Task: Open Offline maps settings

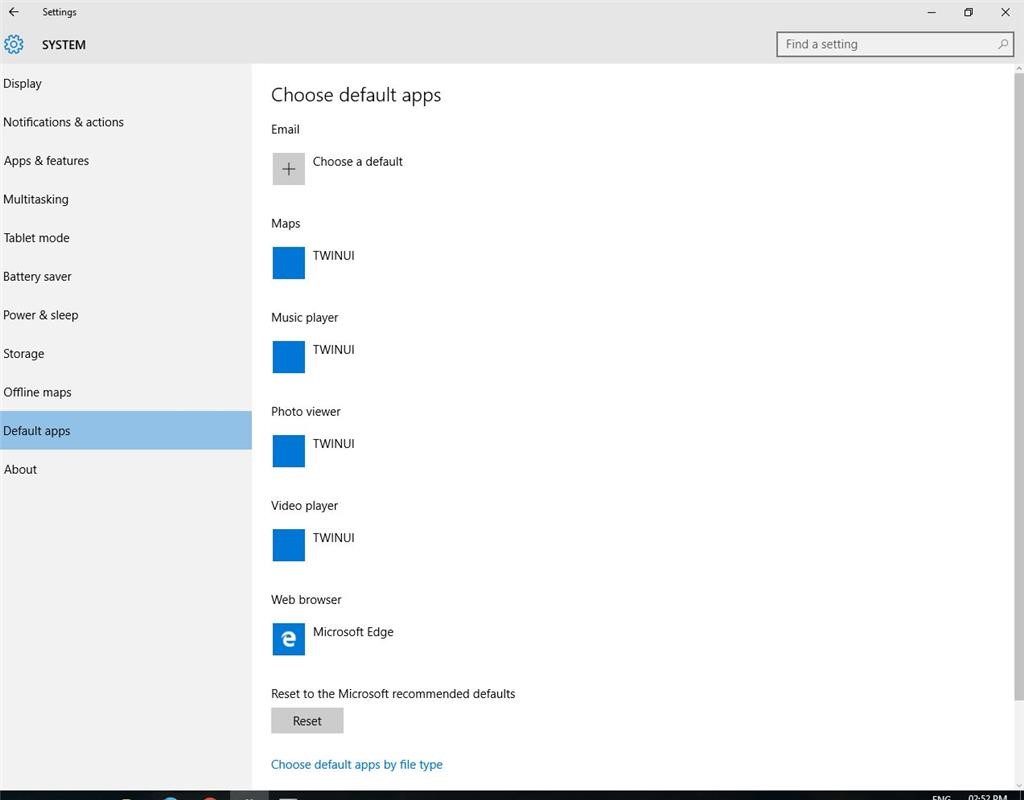Action: point(125,392)
